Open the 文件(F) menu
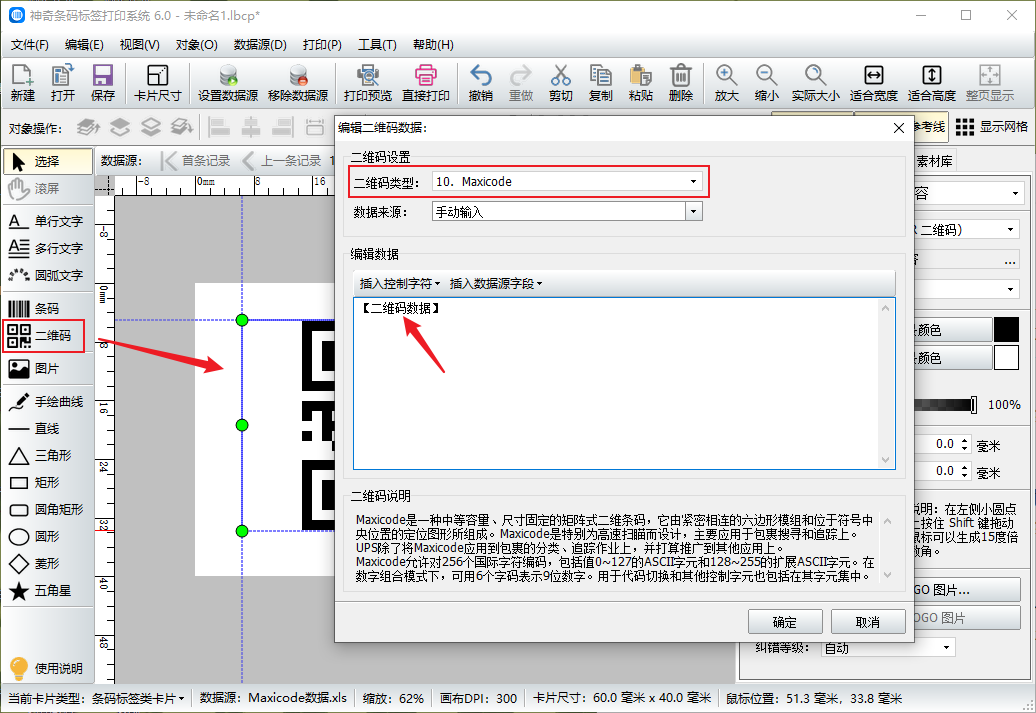This screenshot has width=1036, height=713. (30, 45)
